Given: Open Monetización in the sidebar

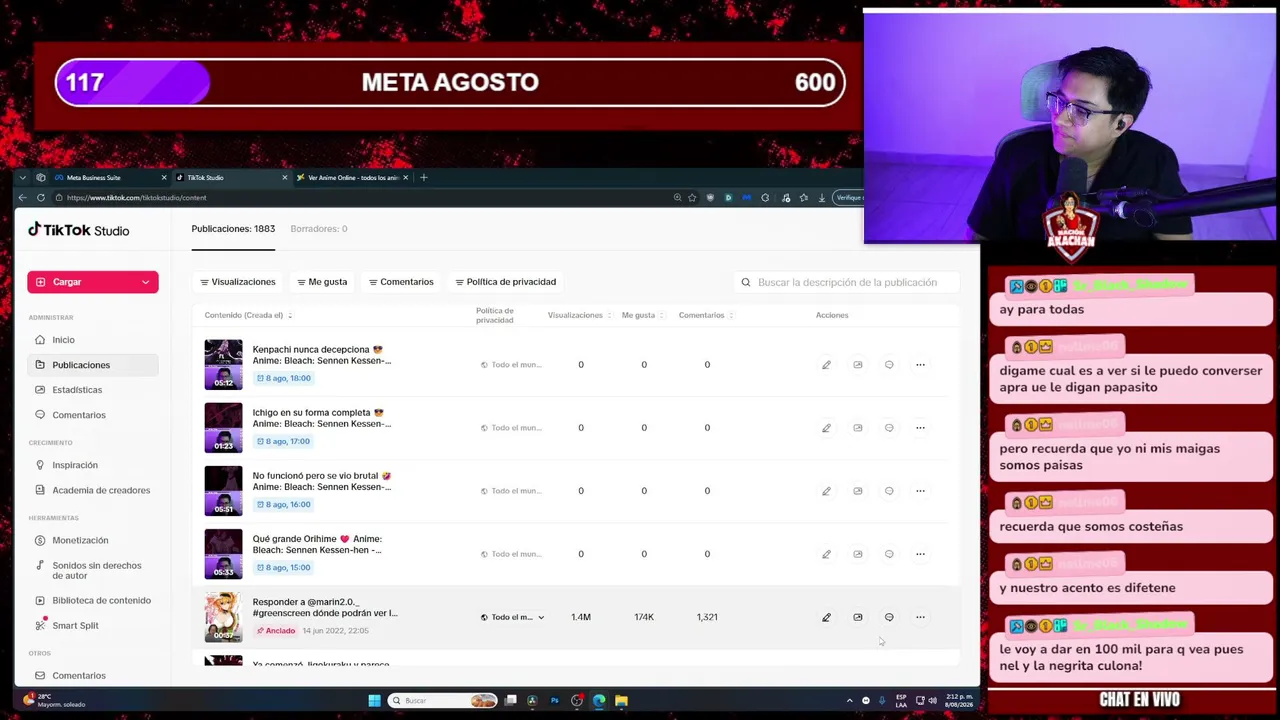Looking at the screenshot, I should click(92, 540).
